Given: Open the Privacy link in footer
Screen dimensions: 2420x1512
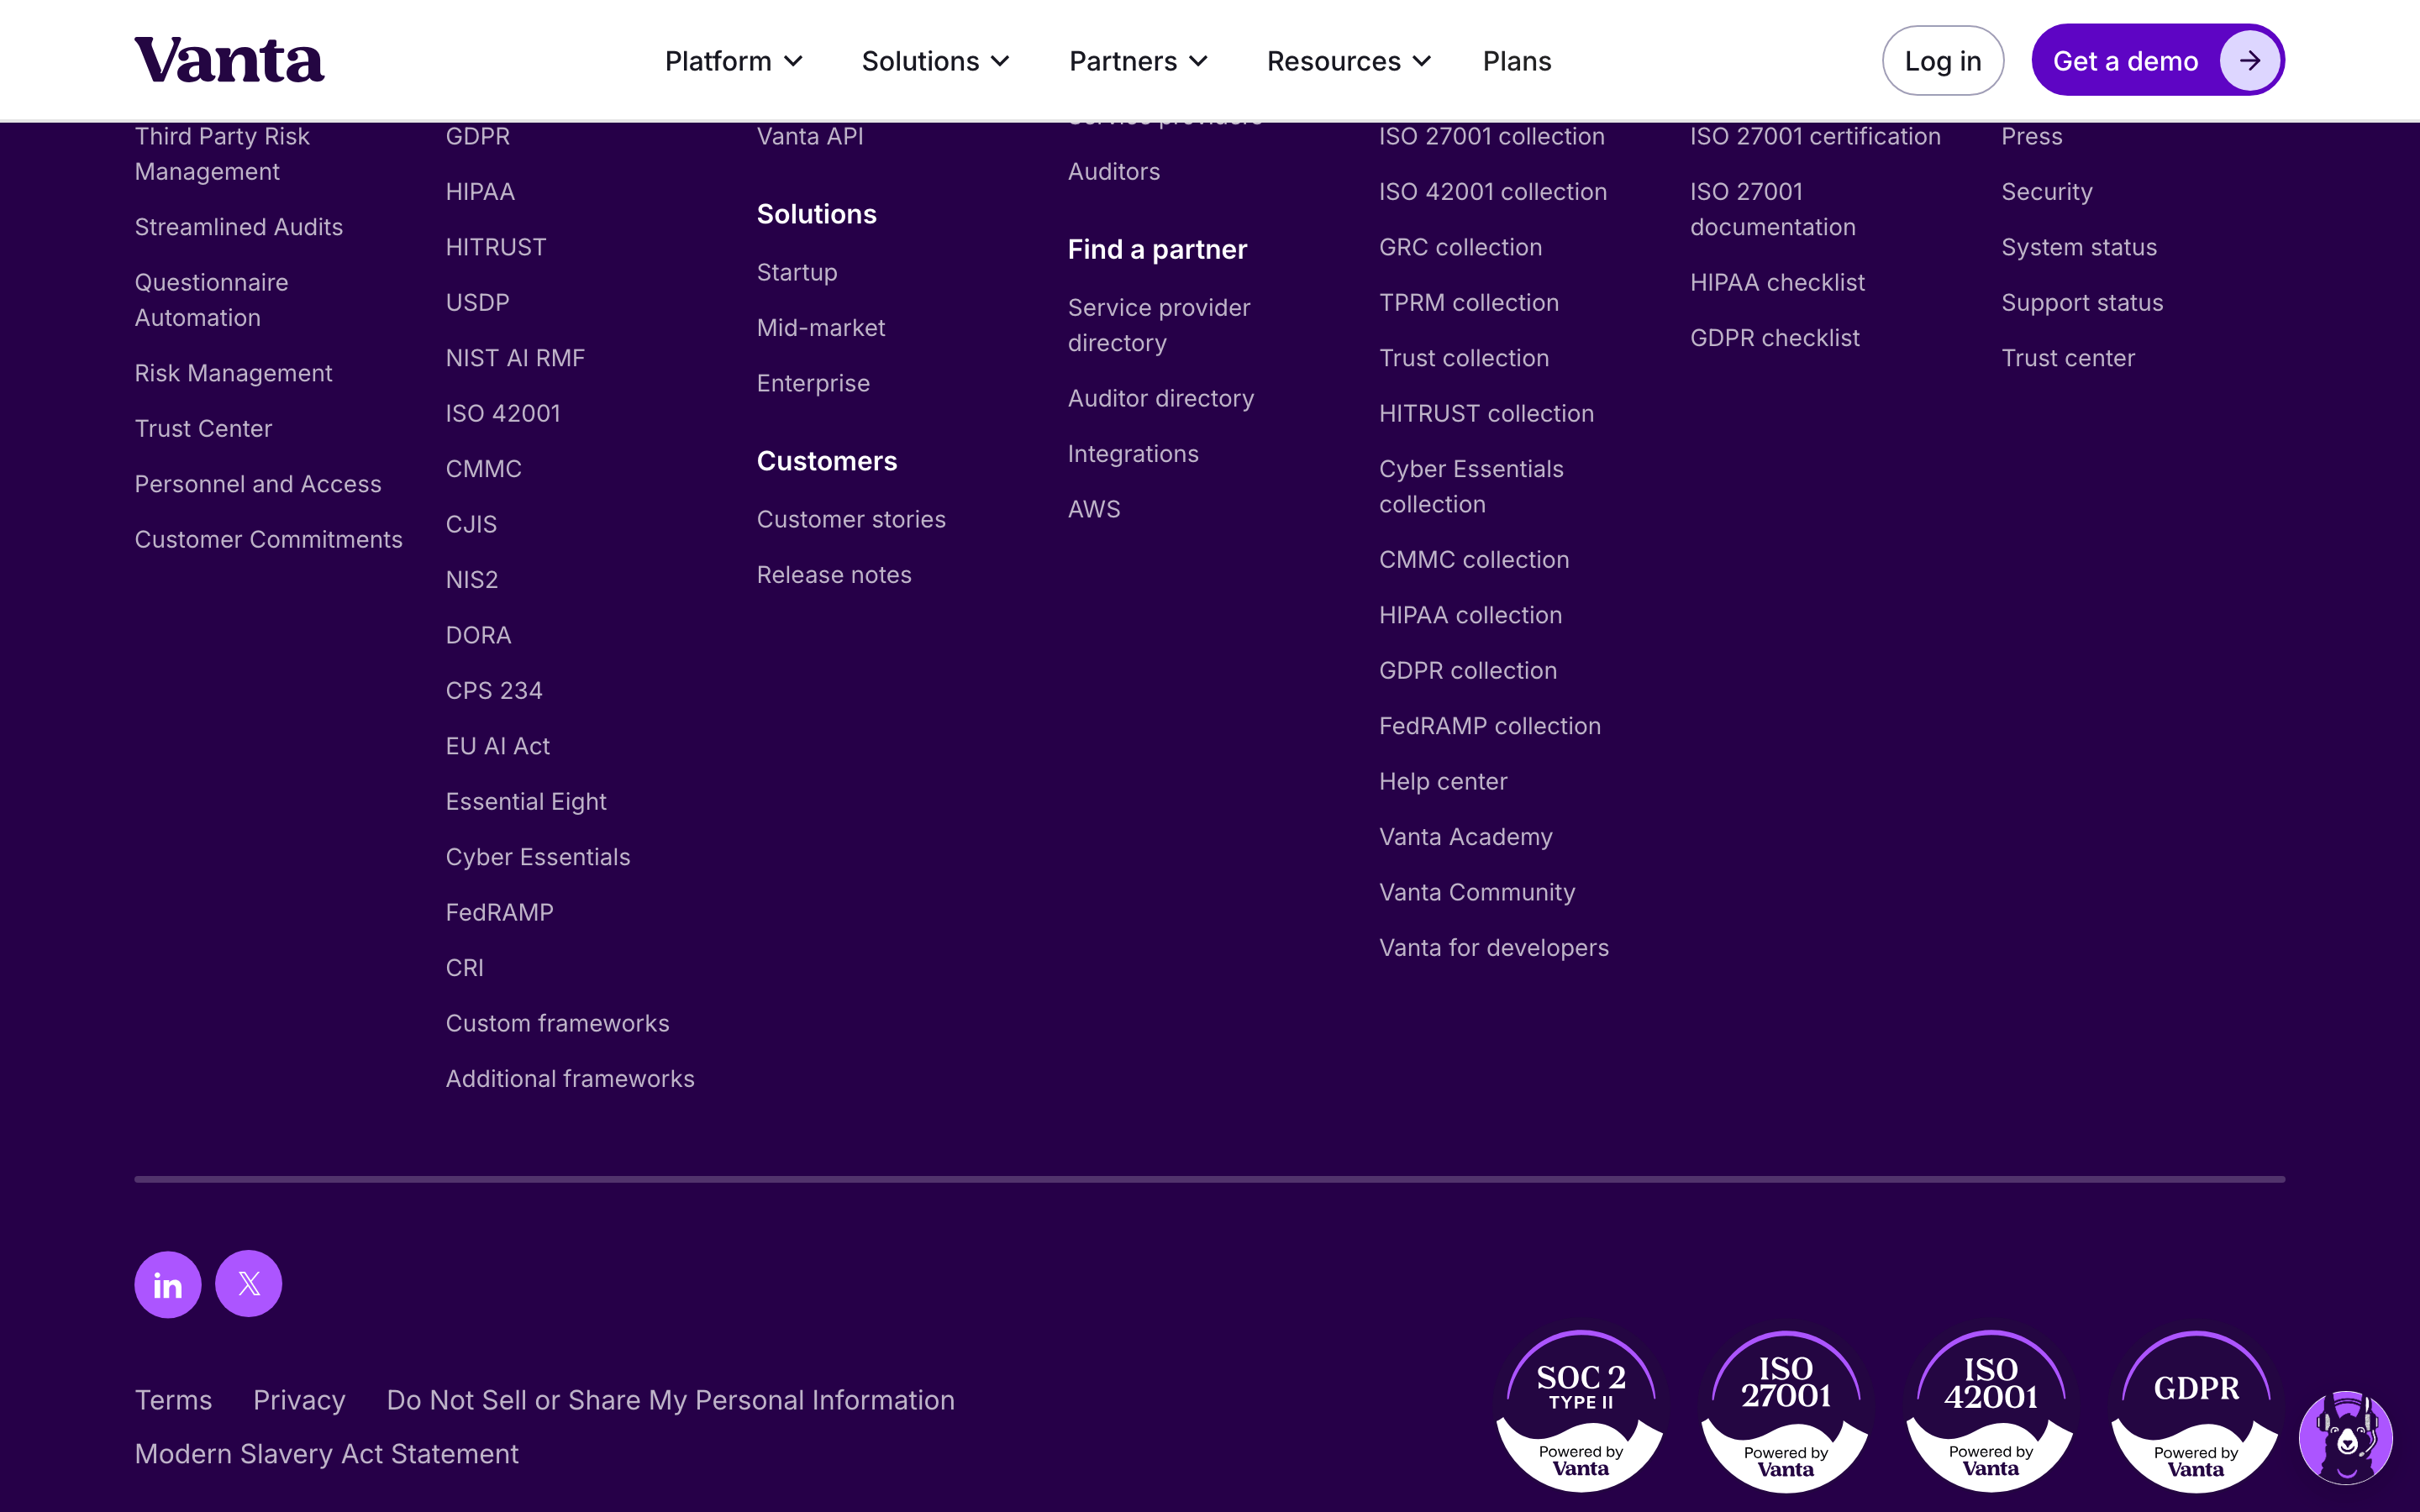Looking at the screenshot, I should [299, 1400].
